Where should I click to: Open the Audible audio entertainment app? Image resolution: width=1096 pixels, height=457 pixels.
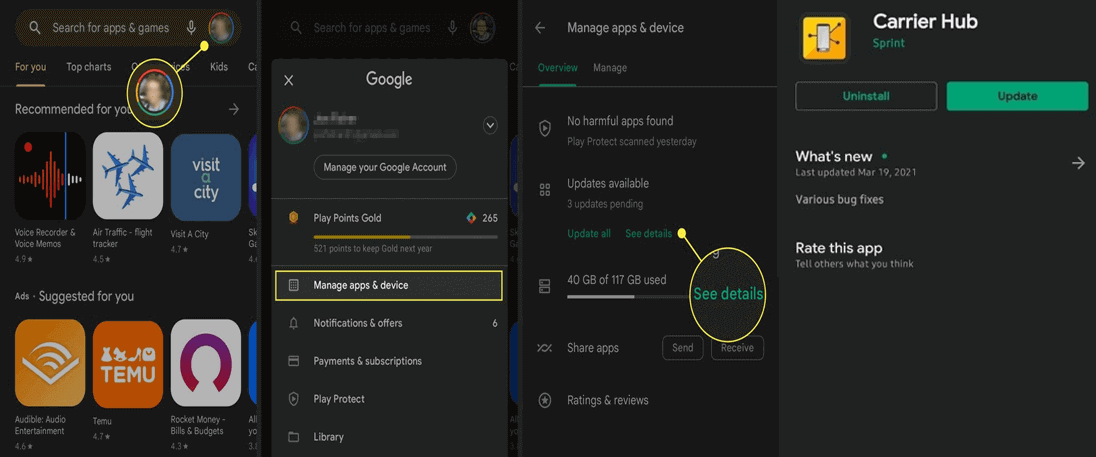tap(51, 363)
